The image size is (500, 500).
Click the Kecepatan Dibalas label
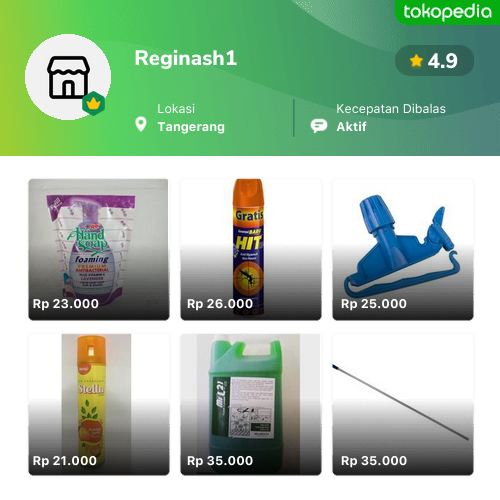391,109
